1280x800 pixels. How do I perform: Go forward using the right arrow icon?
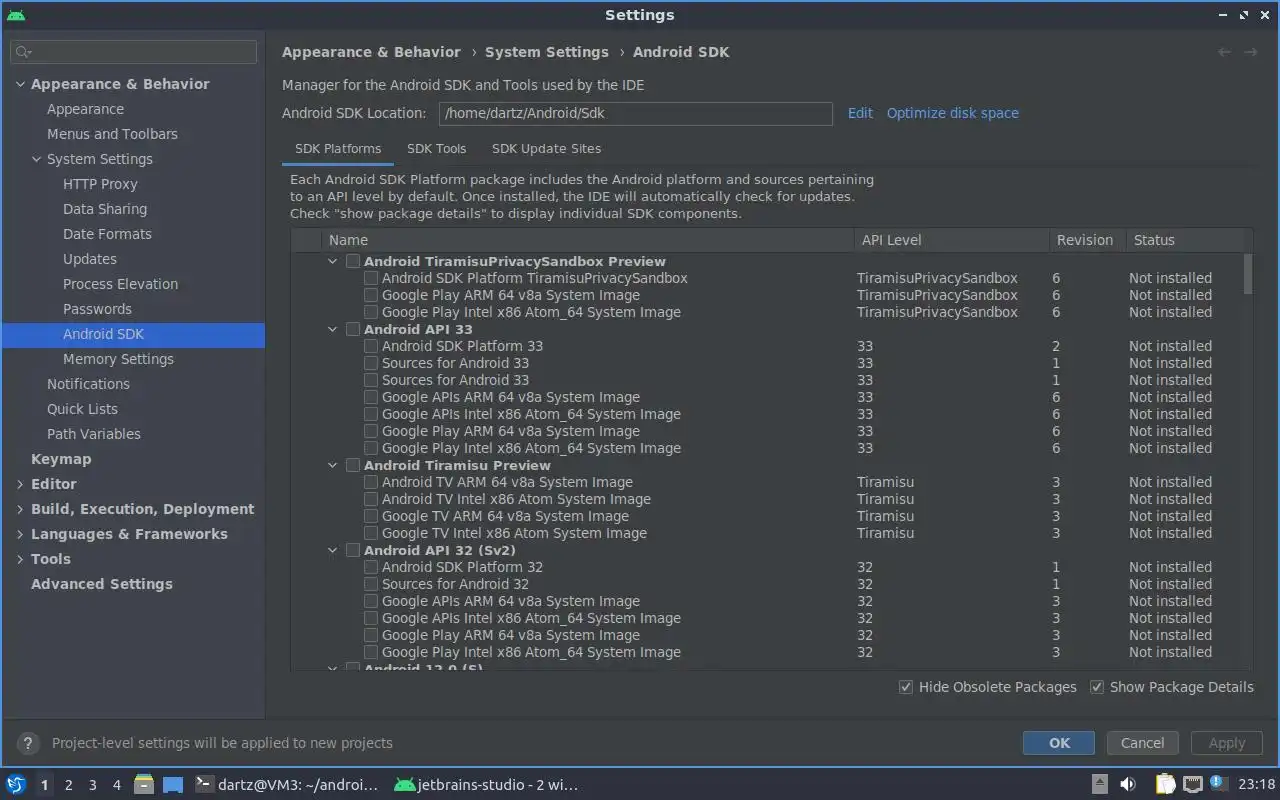(x=1250, y=52)
